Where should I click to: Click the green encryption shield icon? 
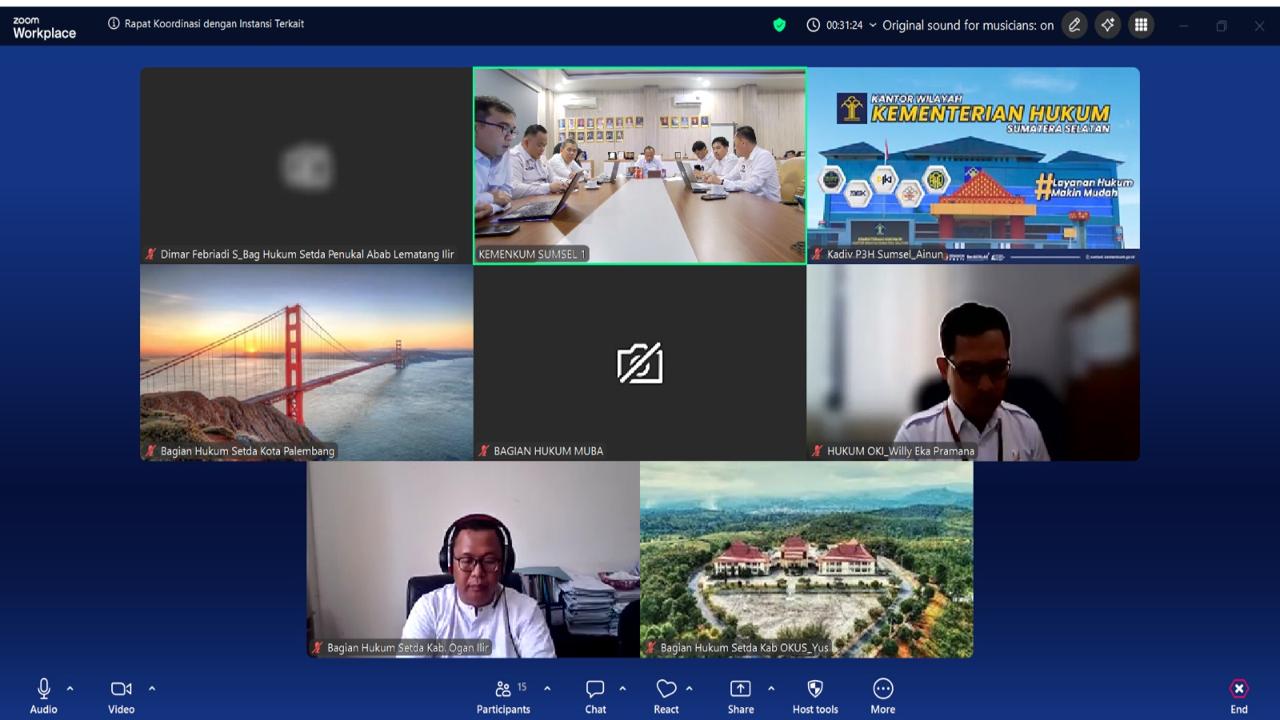click(x=780, y=25)
